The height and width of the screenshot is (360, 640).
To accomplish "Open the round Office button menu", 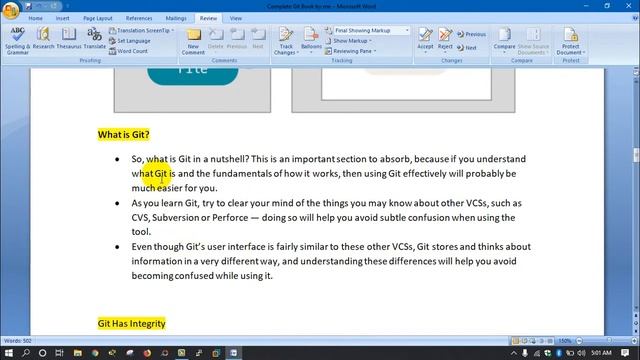I will click(x=11, y=10).
